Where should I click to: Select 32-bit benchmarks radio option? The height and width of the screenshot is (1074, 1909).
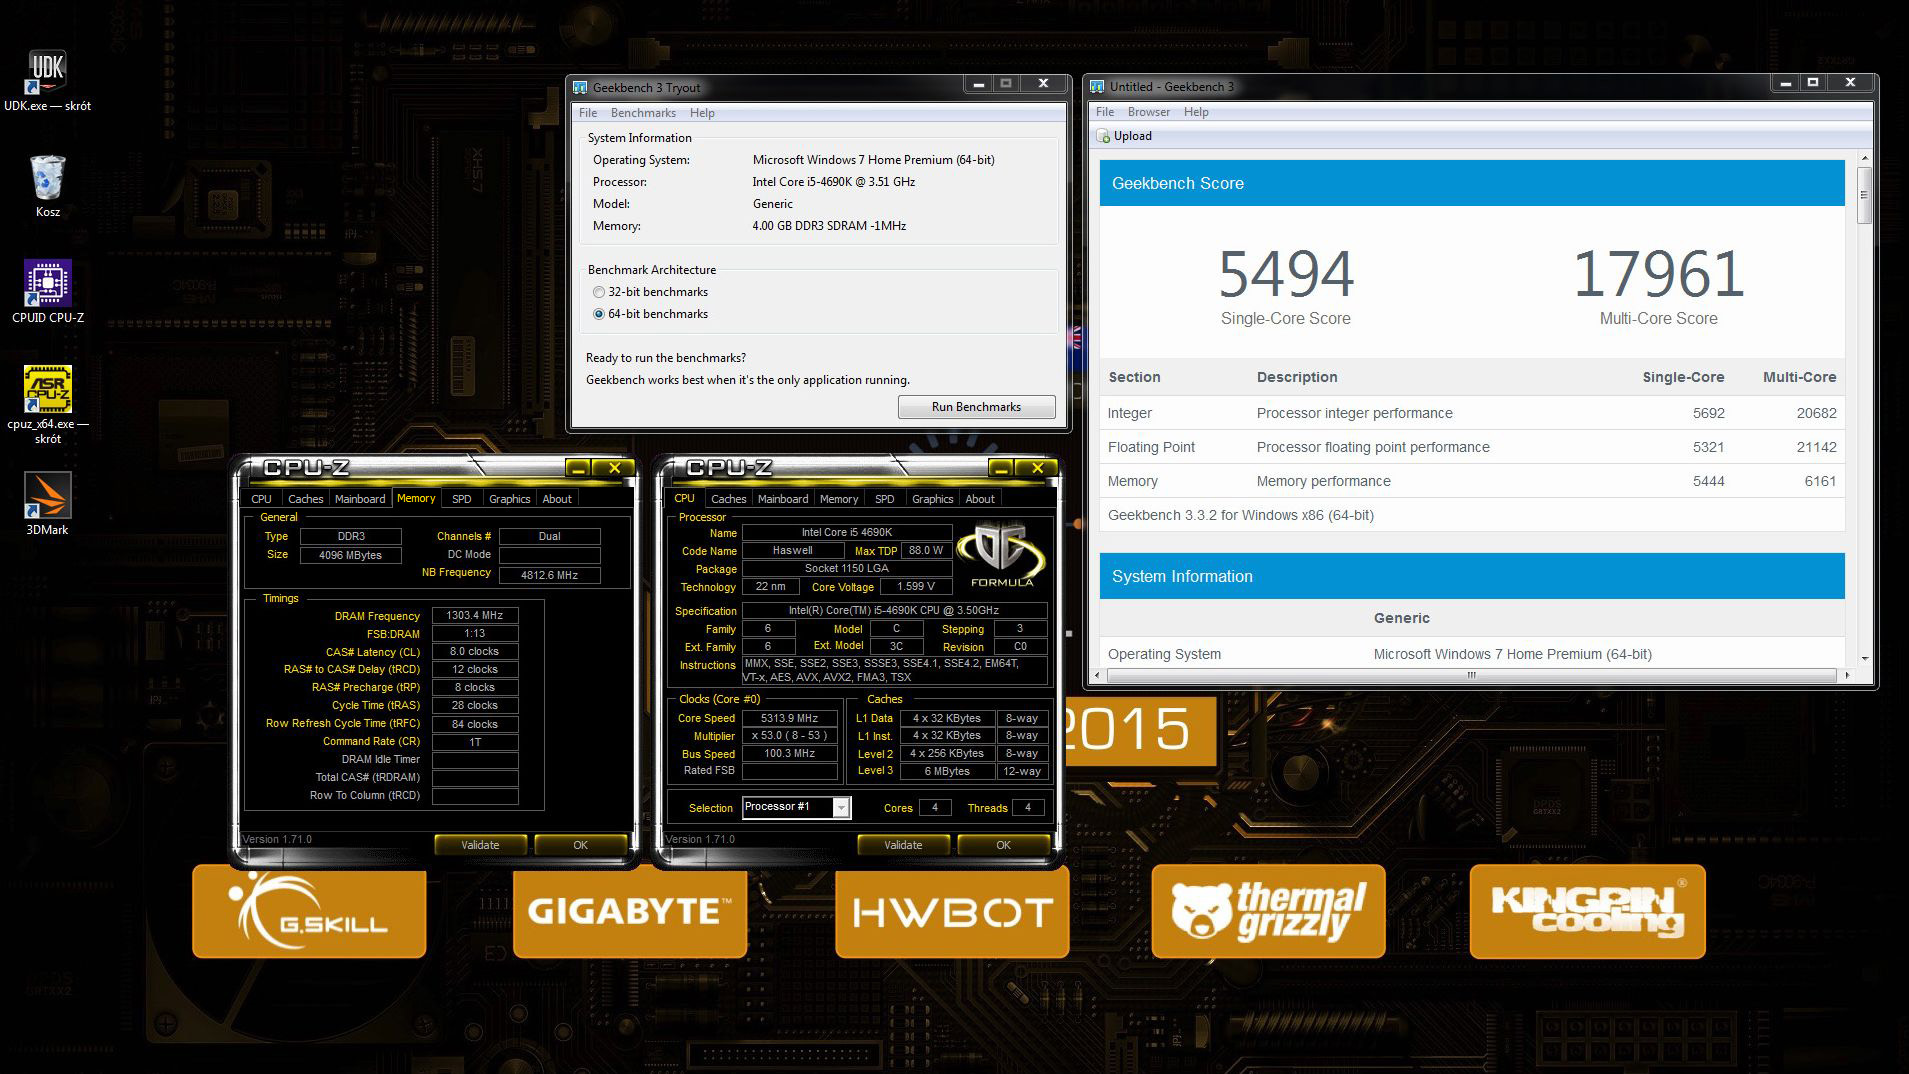[x=599, y=292]
